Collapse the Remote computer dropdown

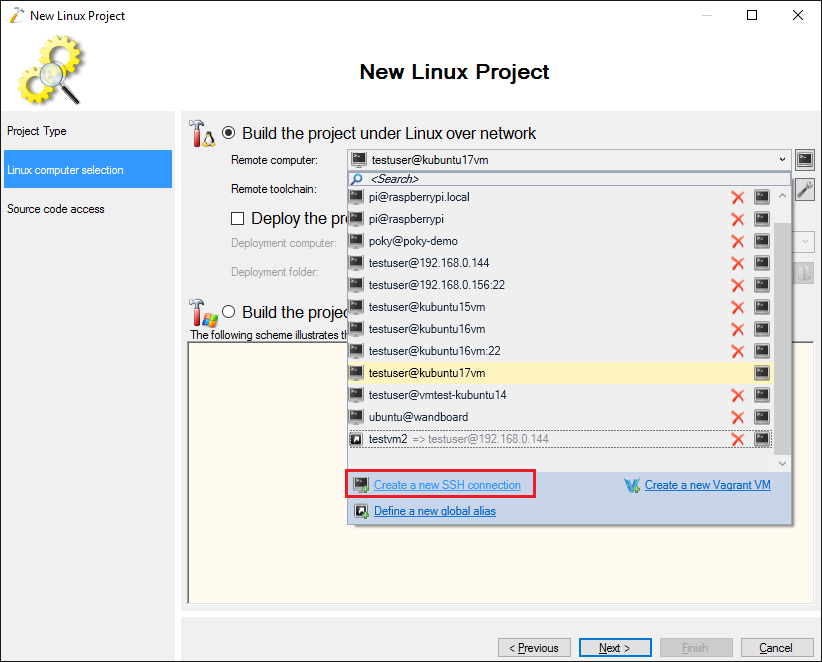pyautogui.click(x=782, y=160)
